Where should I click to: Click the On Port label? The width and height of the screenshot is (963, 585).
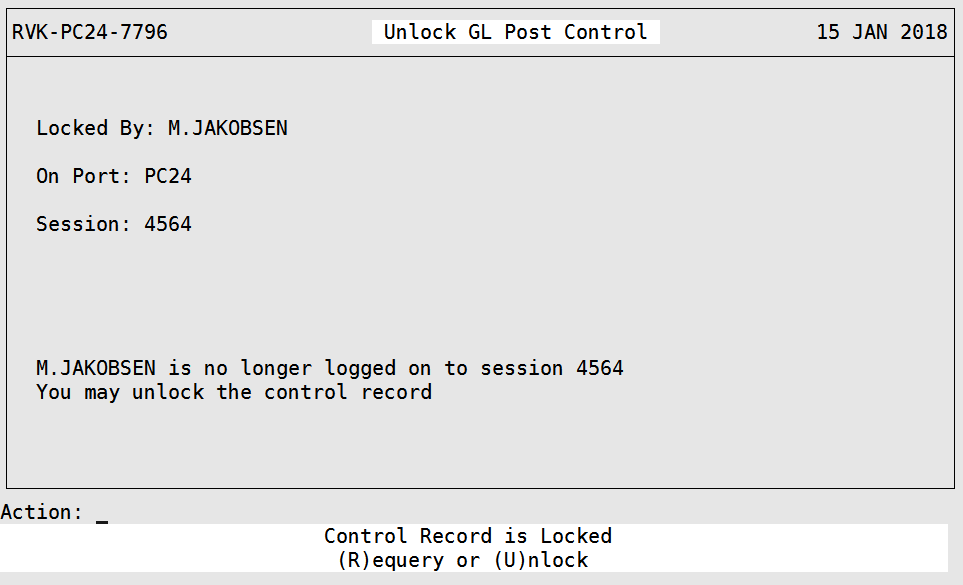tap(84, 176)
